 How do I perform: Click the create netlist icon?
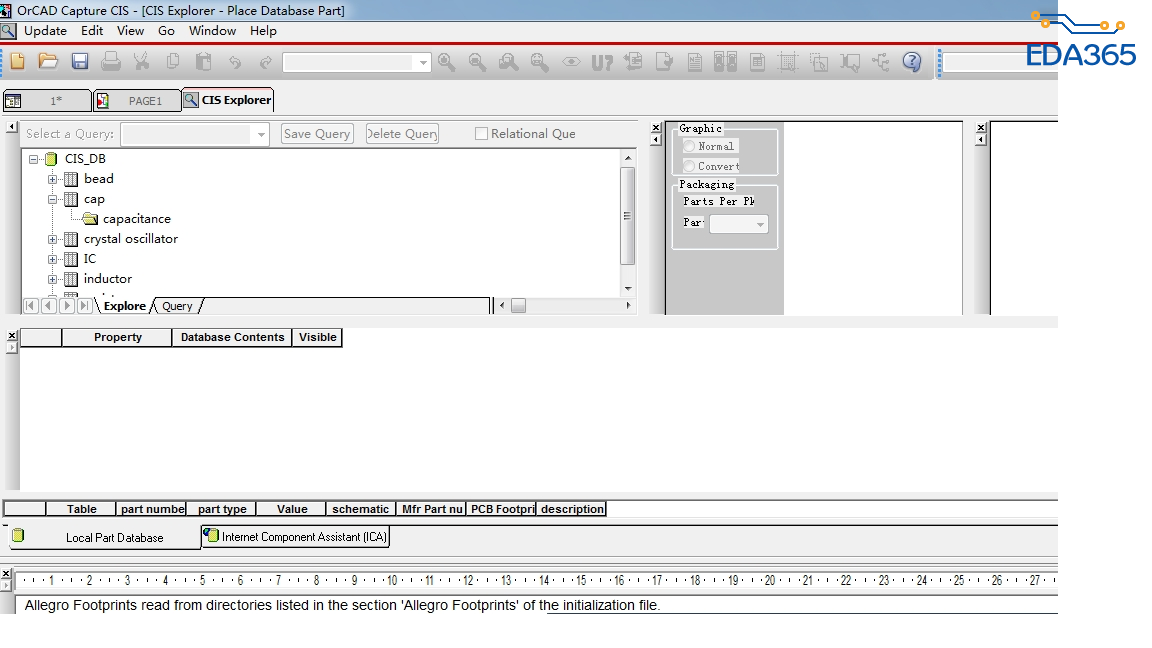(x=695, y=62)
